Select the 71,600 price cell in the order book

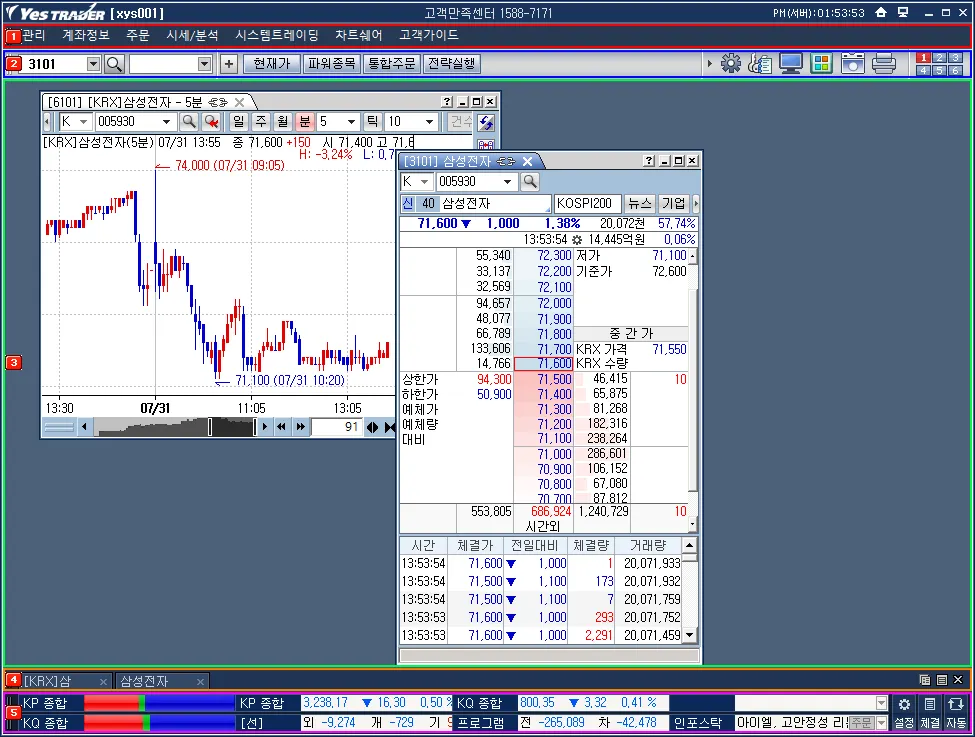pyautogui.click(x=544, y=363)
